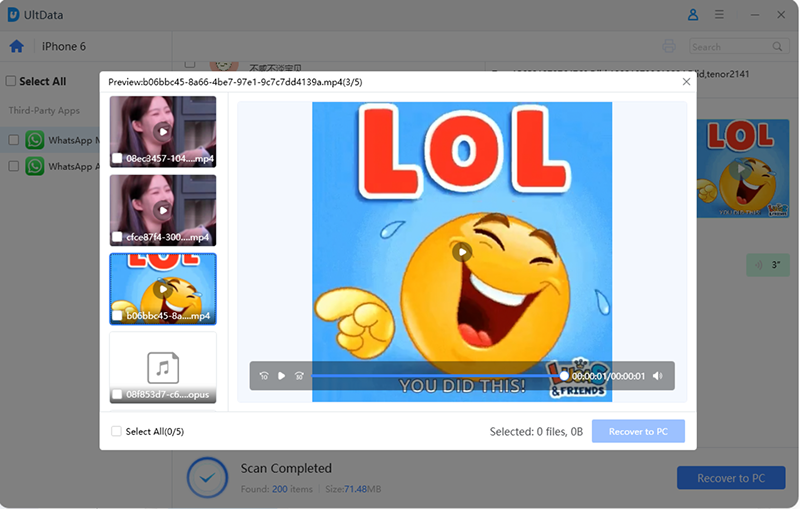Toggle sidebar Select All checkbox
Screen dimensions: 800x509
click(x=11, y=81)
